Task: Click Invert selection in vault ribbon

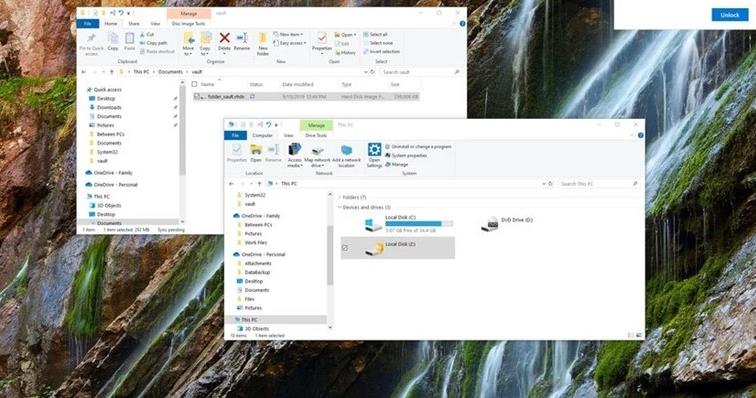Action: (381, 52)
